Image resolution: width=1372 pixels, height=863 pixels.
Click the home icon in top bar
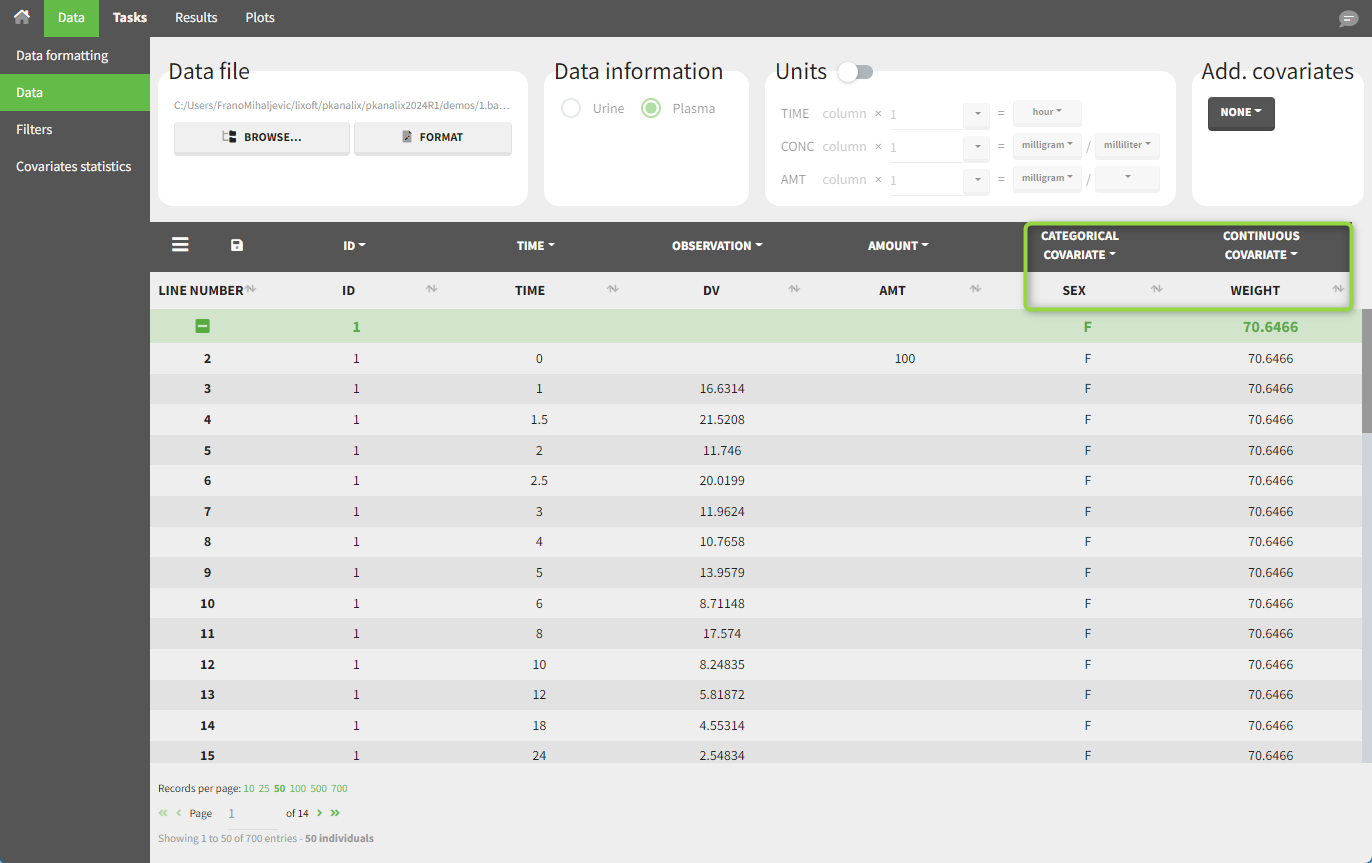point(21,17)
